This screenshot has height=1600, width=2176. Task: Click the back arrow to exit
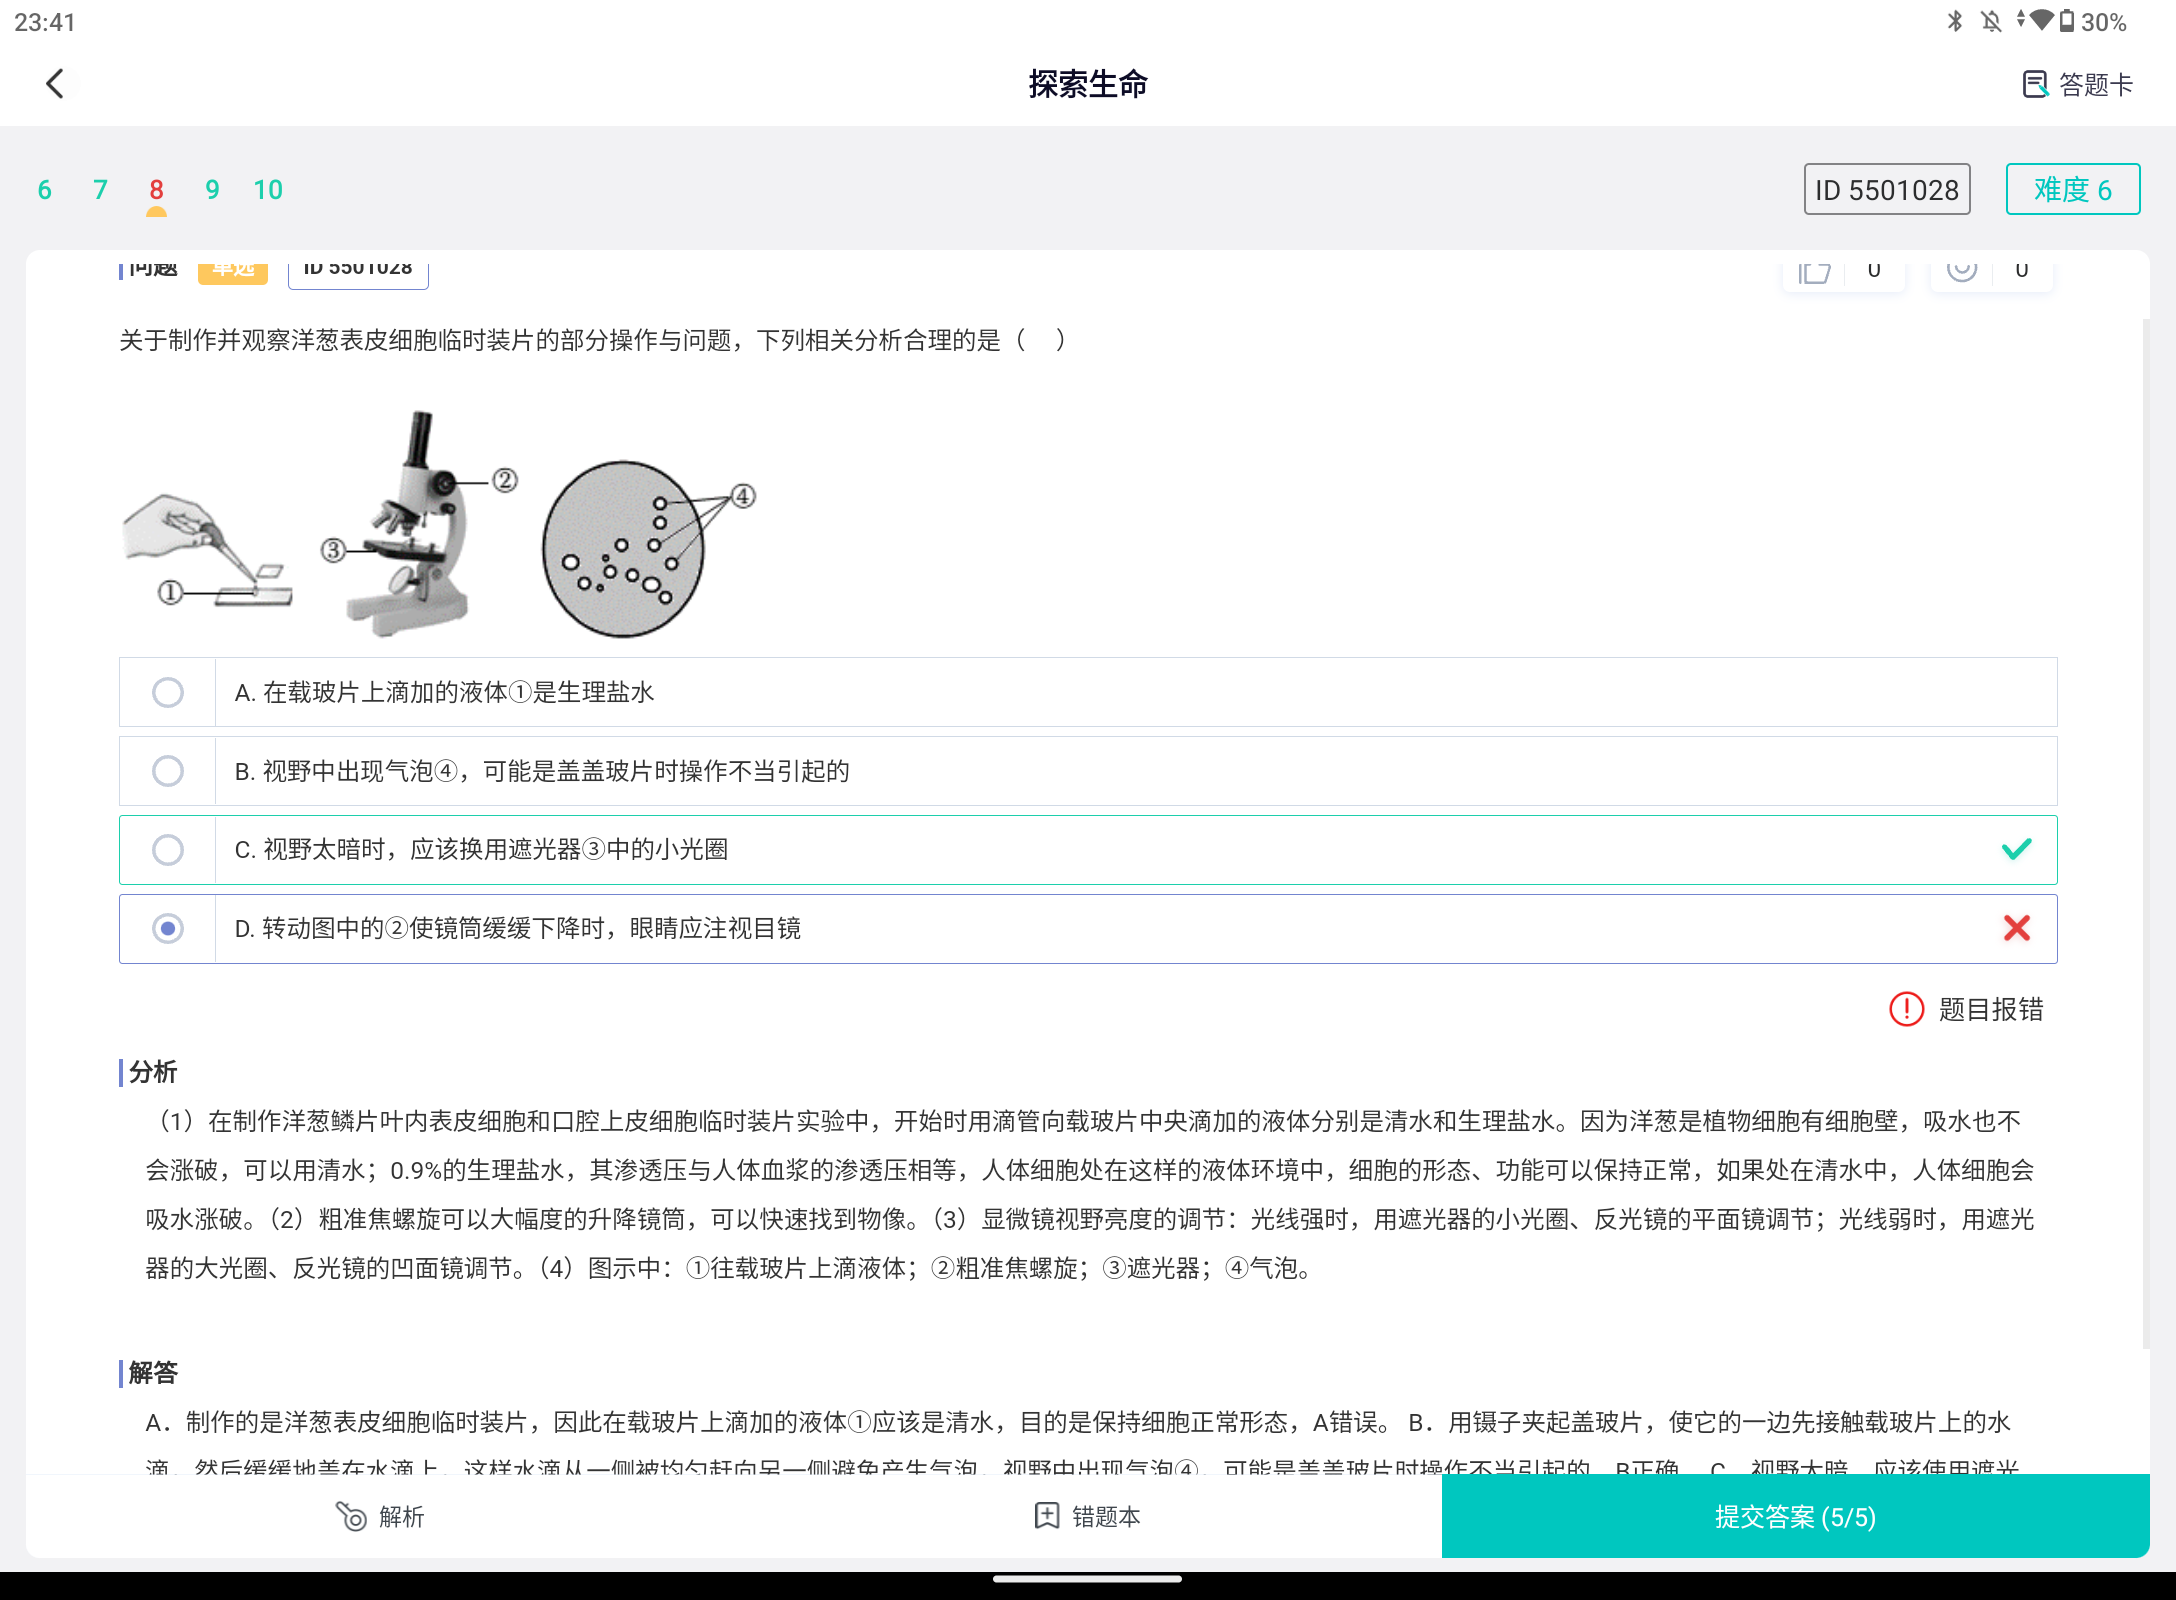point(57,84)
